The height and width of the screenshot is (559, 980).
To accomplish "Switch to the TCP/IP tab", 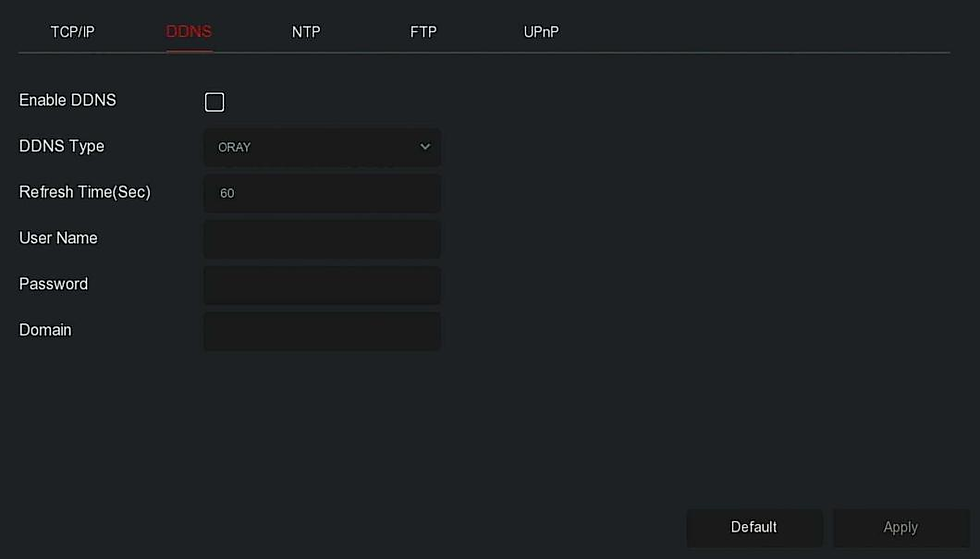I will (x=72, y=32).
